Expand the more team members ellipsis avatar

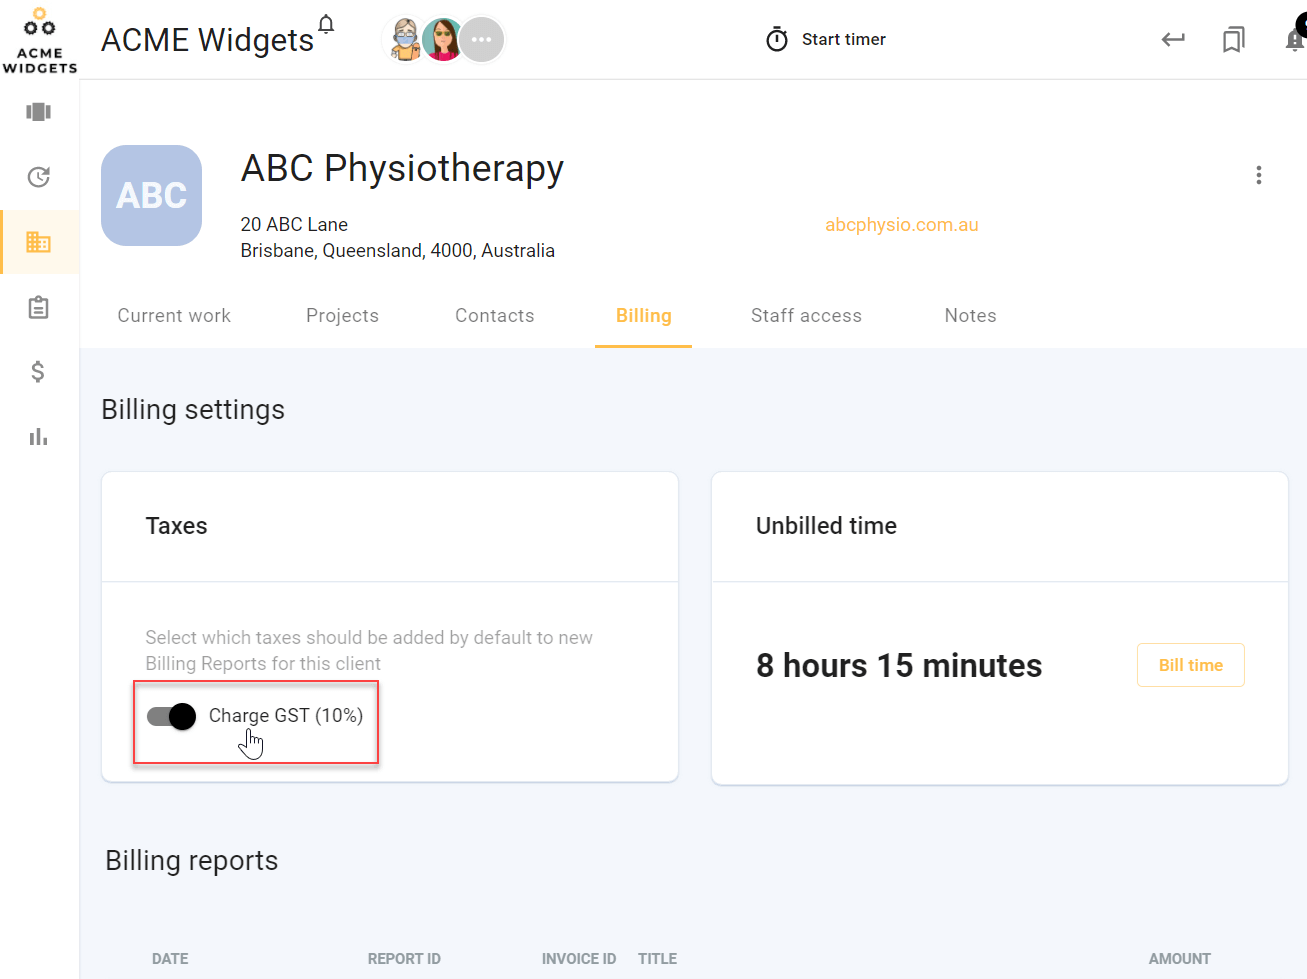pos(482,40)
